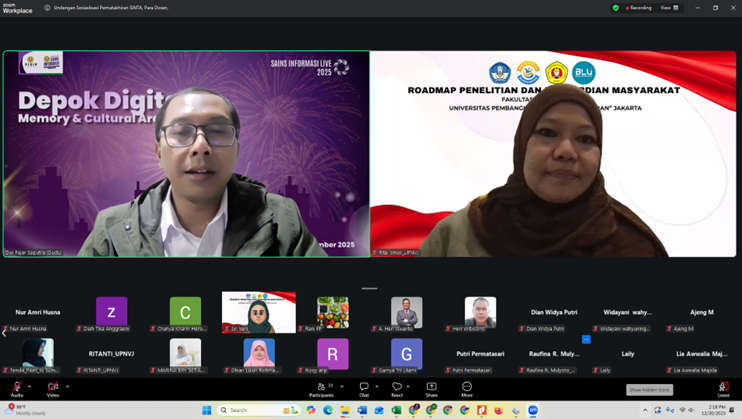This screenshot has width=742, height=419.
Task: Open the More options menu
Action: coord(467,387)
